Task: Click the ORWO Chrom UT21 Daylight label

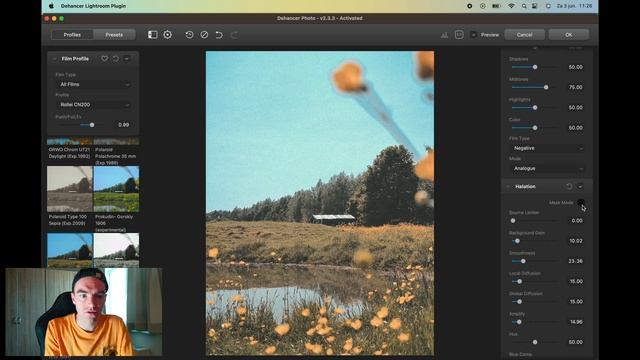Action: (x=69, y=153)
